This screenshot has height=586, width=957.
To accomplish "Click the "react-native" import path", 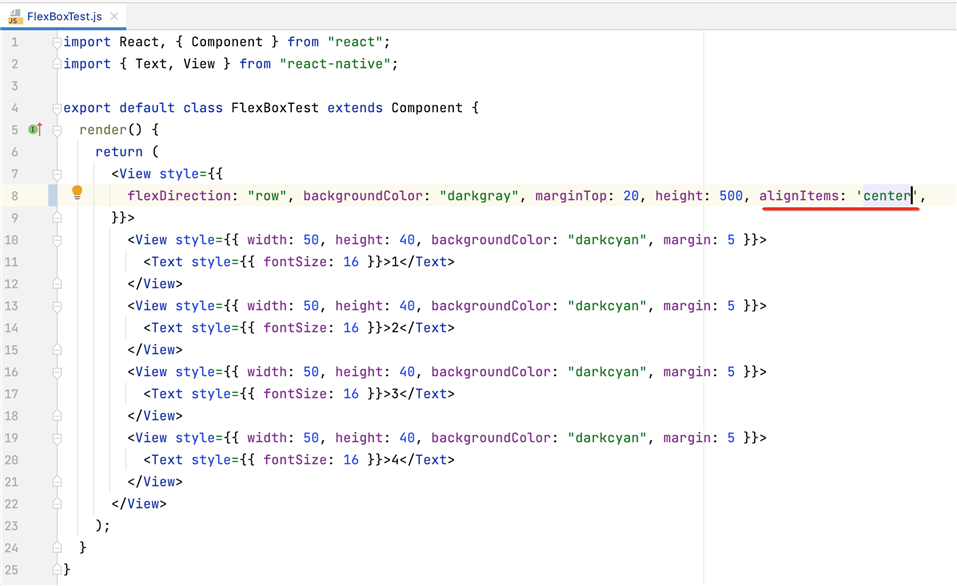I will point(338,64).
